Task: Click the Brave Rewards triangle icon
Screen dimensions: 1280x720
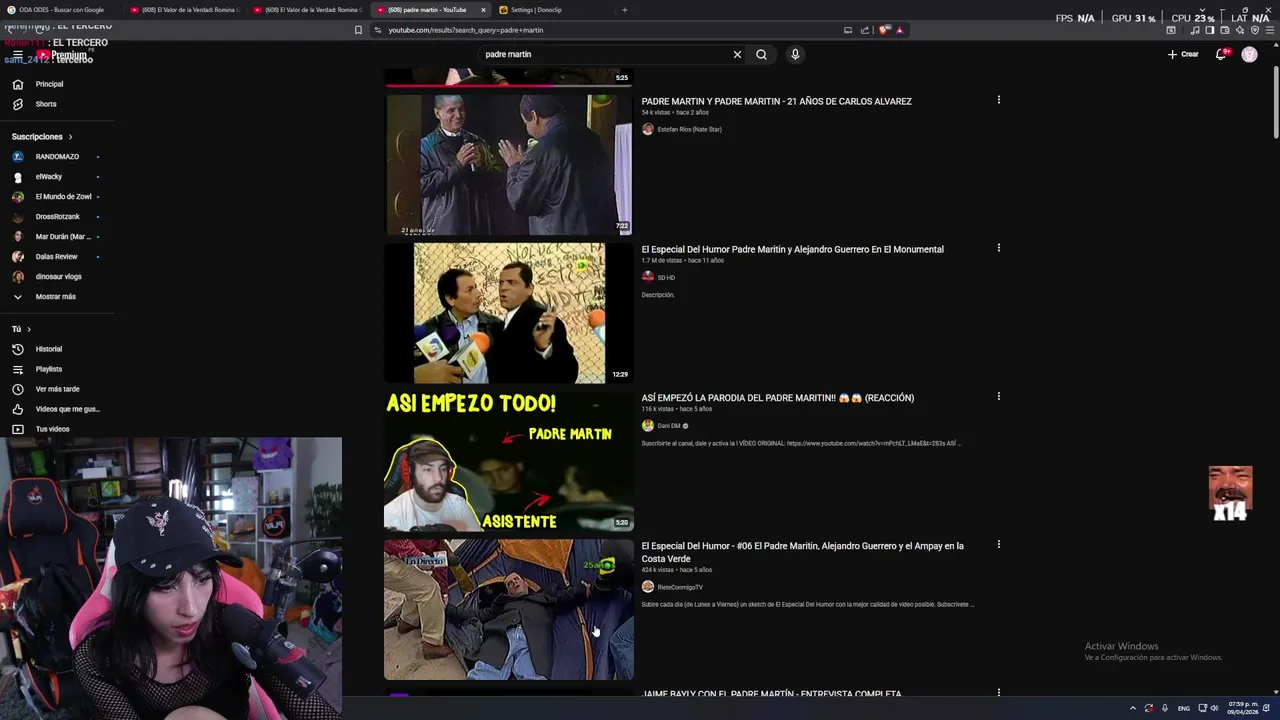Action: click(899, 30)
